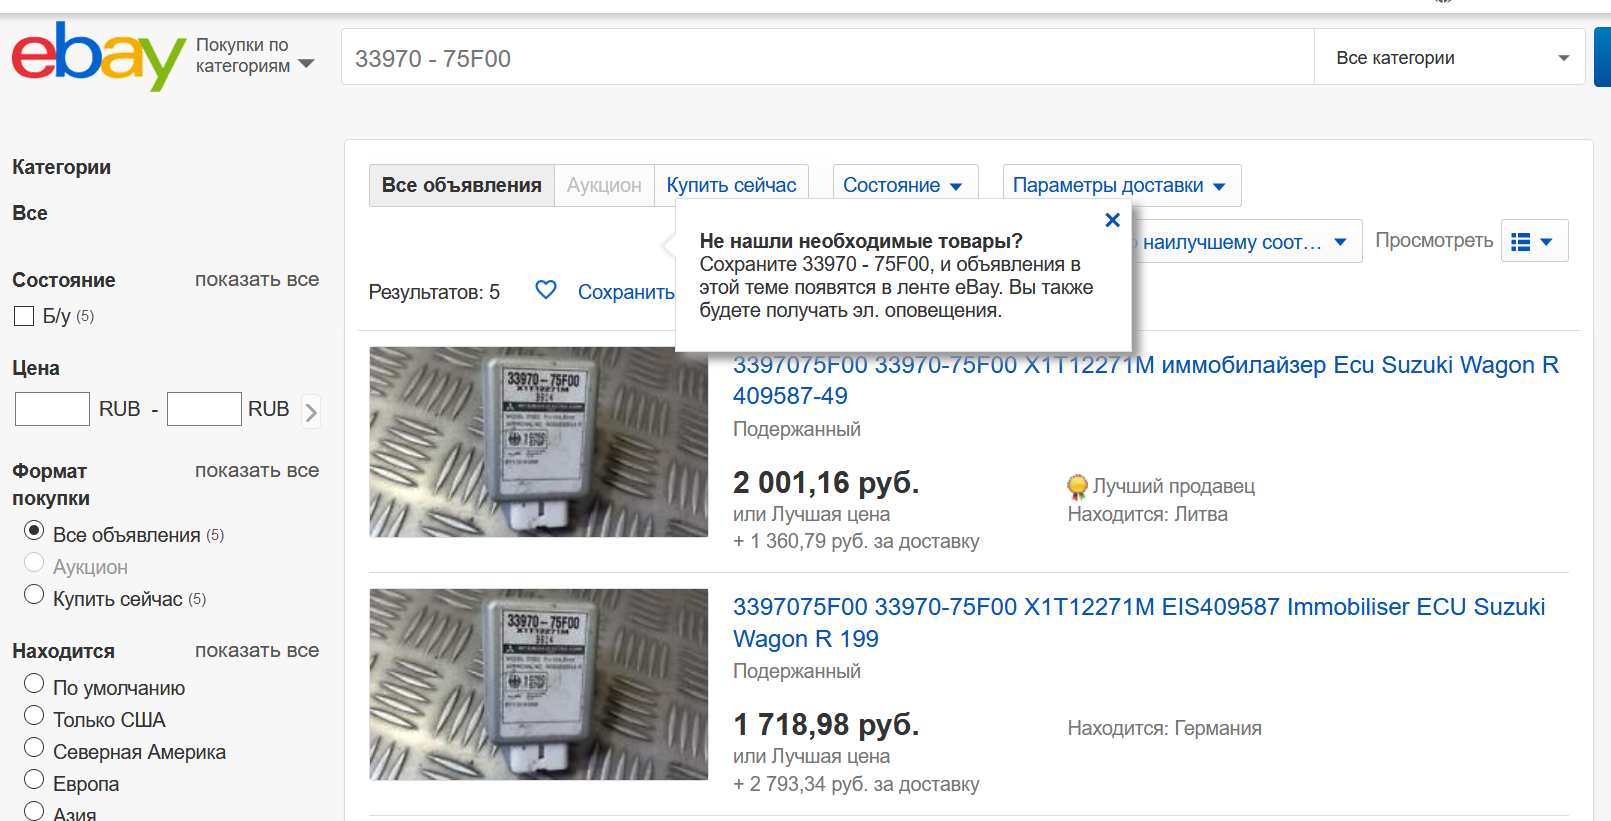Viewport: 1611px width, 821px height.
Task: Click + 1 360,79 руб. за доставку text
Action: (856, 541)
